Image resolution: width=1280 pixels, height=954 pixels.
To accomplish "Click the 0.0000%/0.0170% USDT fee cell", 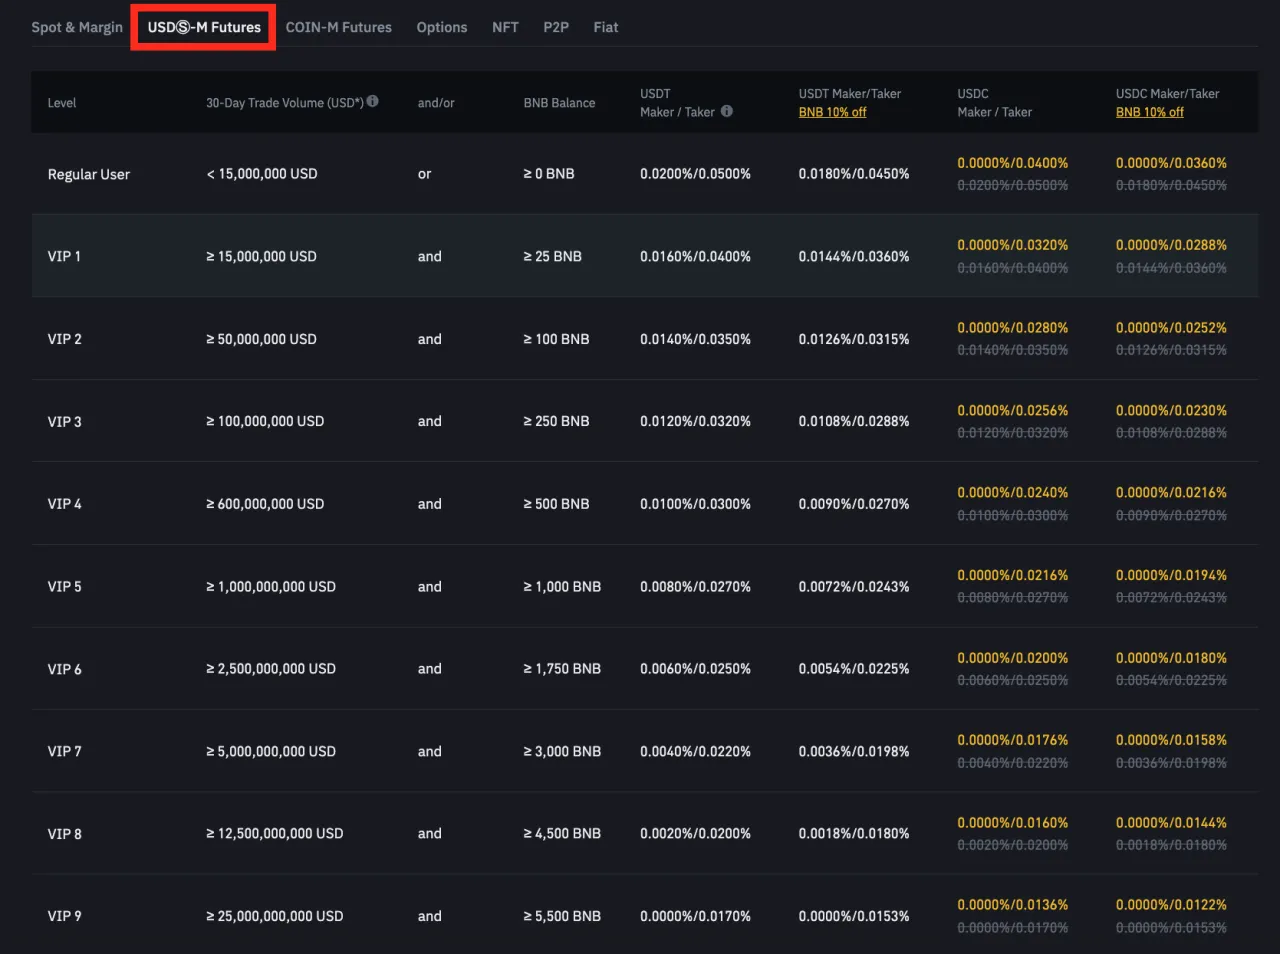I will tap(696, 916).
